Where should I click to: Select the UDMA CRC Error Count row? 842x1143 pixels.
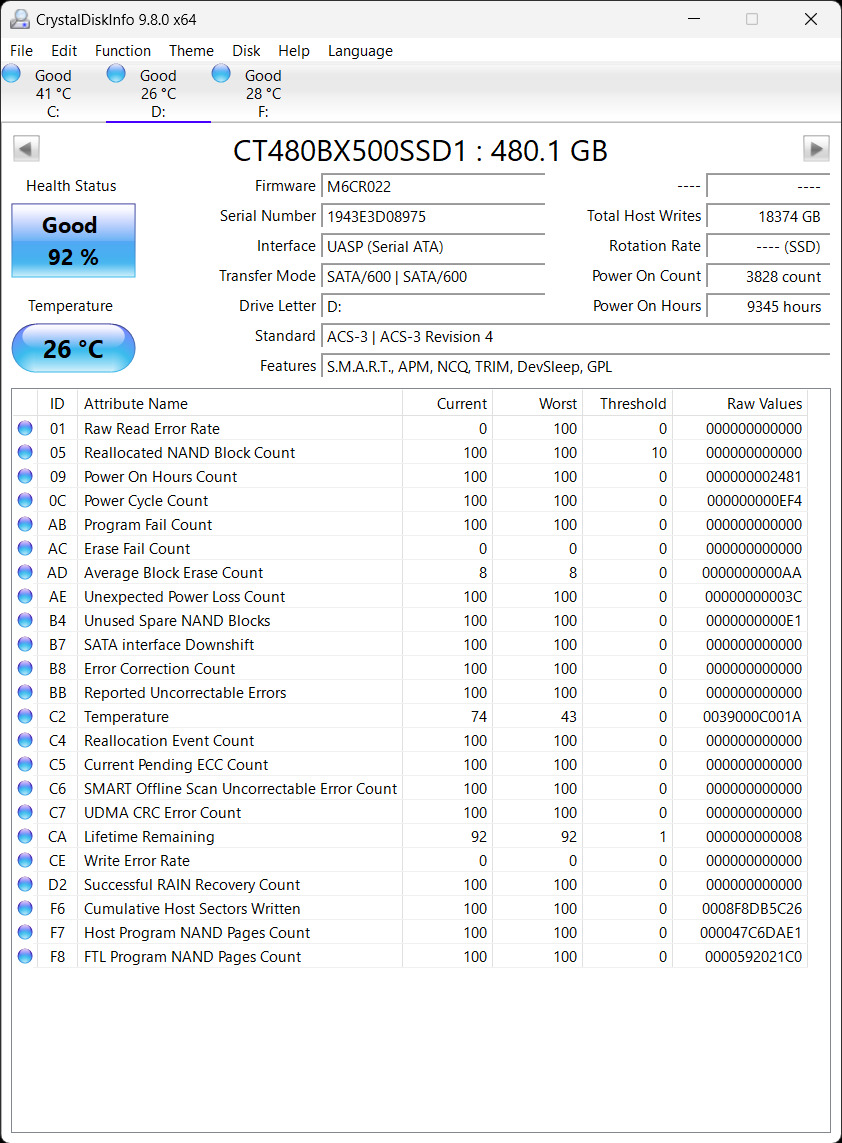pos(410,813)
